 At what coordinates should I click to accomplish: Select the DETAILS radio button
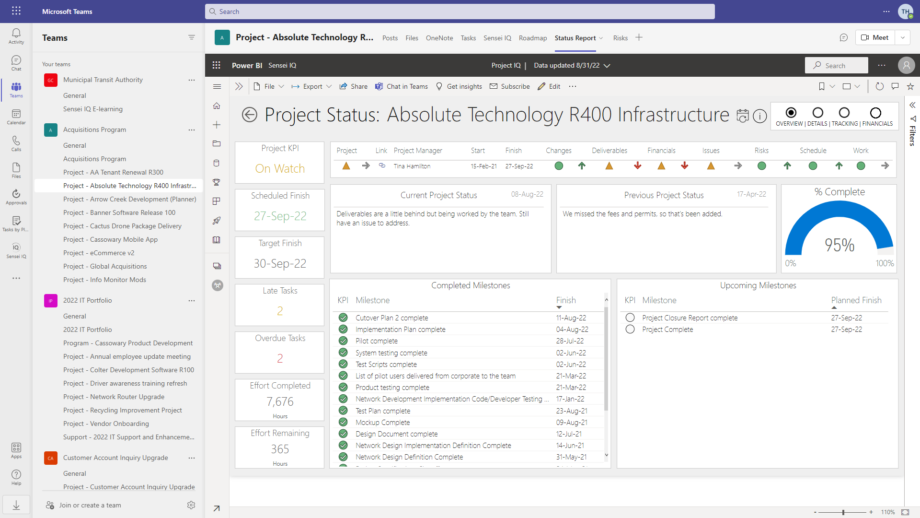[817, 113]
